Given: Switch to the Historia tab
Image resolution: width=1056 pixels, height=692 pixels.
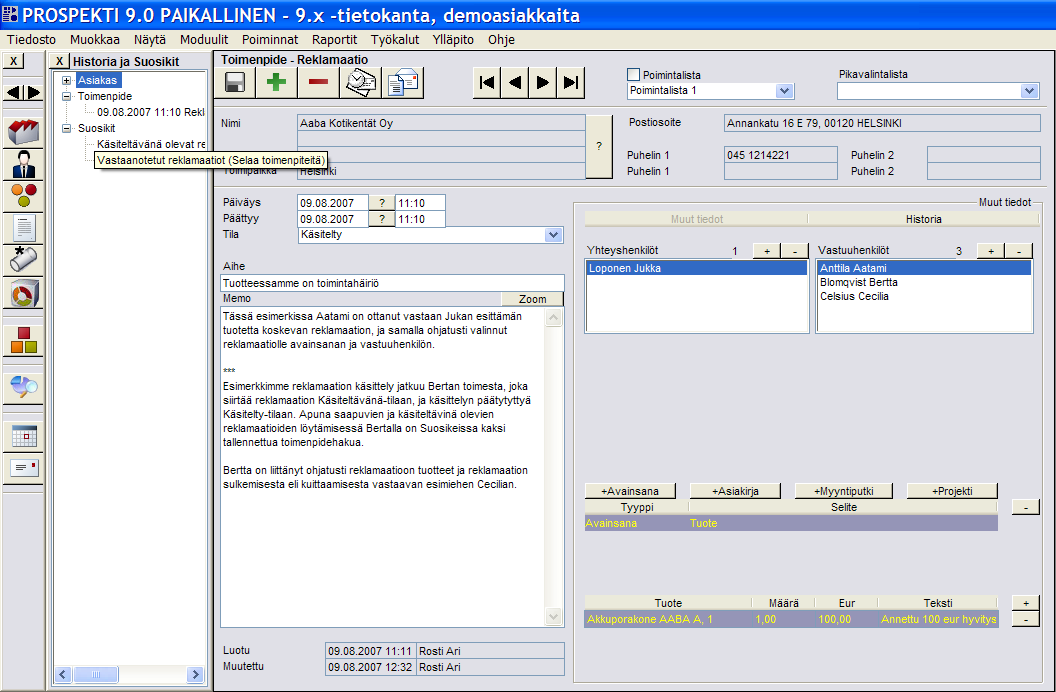Looking at the screenshot, I should pos(923,219).
